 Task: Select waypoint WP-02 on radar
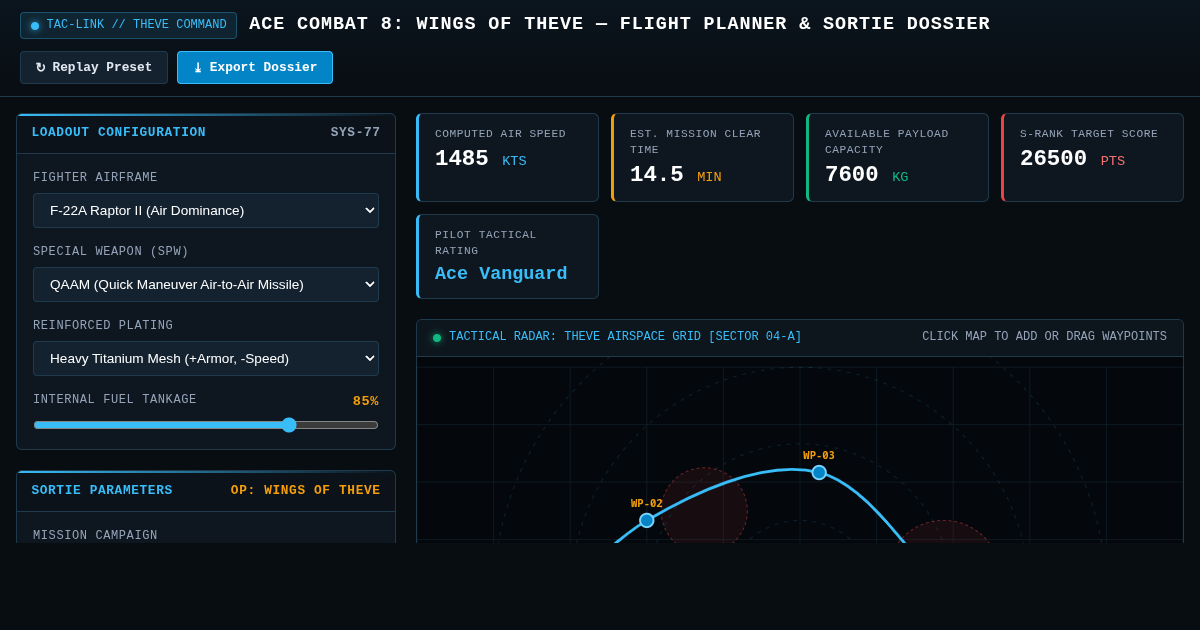647,520
